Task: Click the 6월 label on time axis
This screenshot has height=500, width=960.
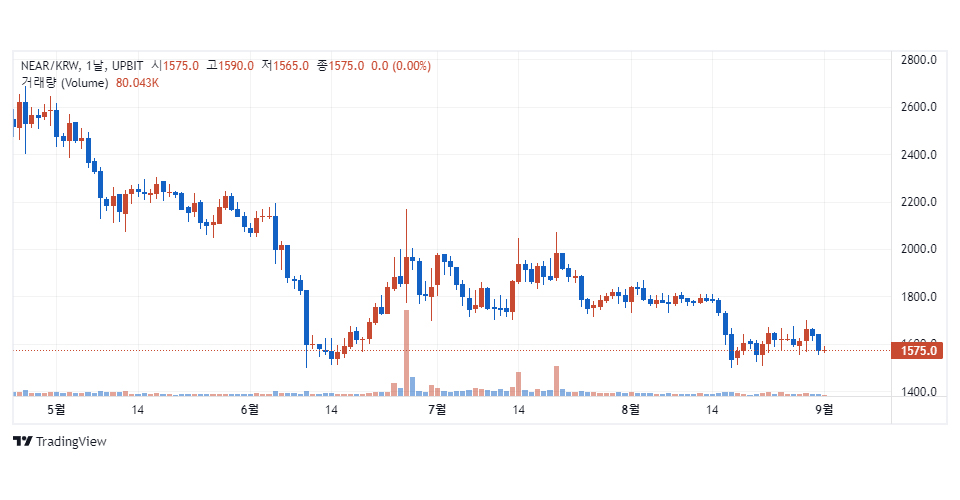Action: point(249,409)
